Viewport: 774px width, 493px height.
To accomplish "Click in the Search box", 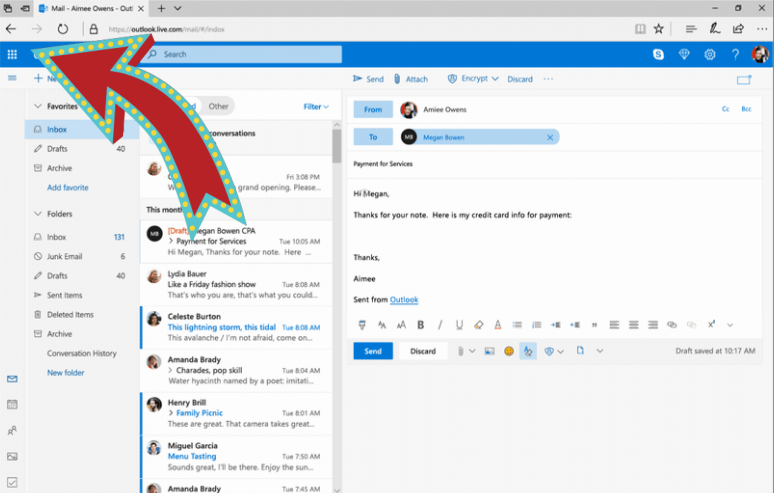I will 240,54.
